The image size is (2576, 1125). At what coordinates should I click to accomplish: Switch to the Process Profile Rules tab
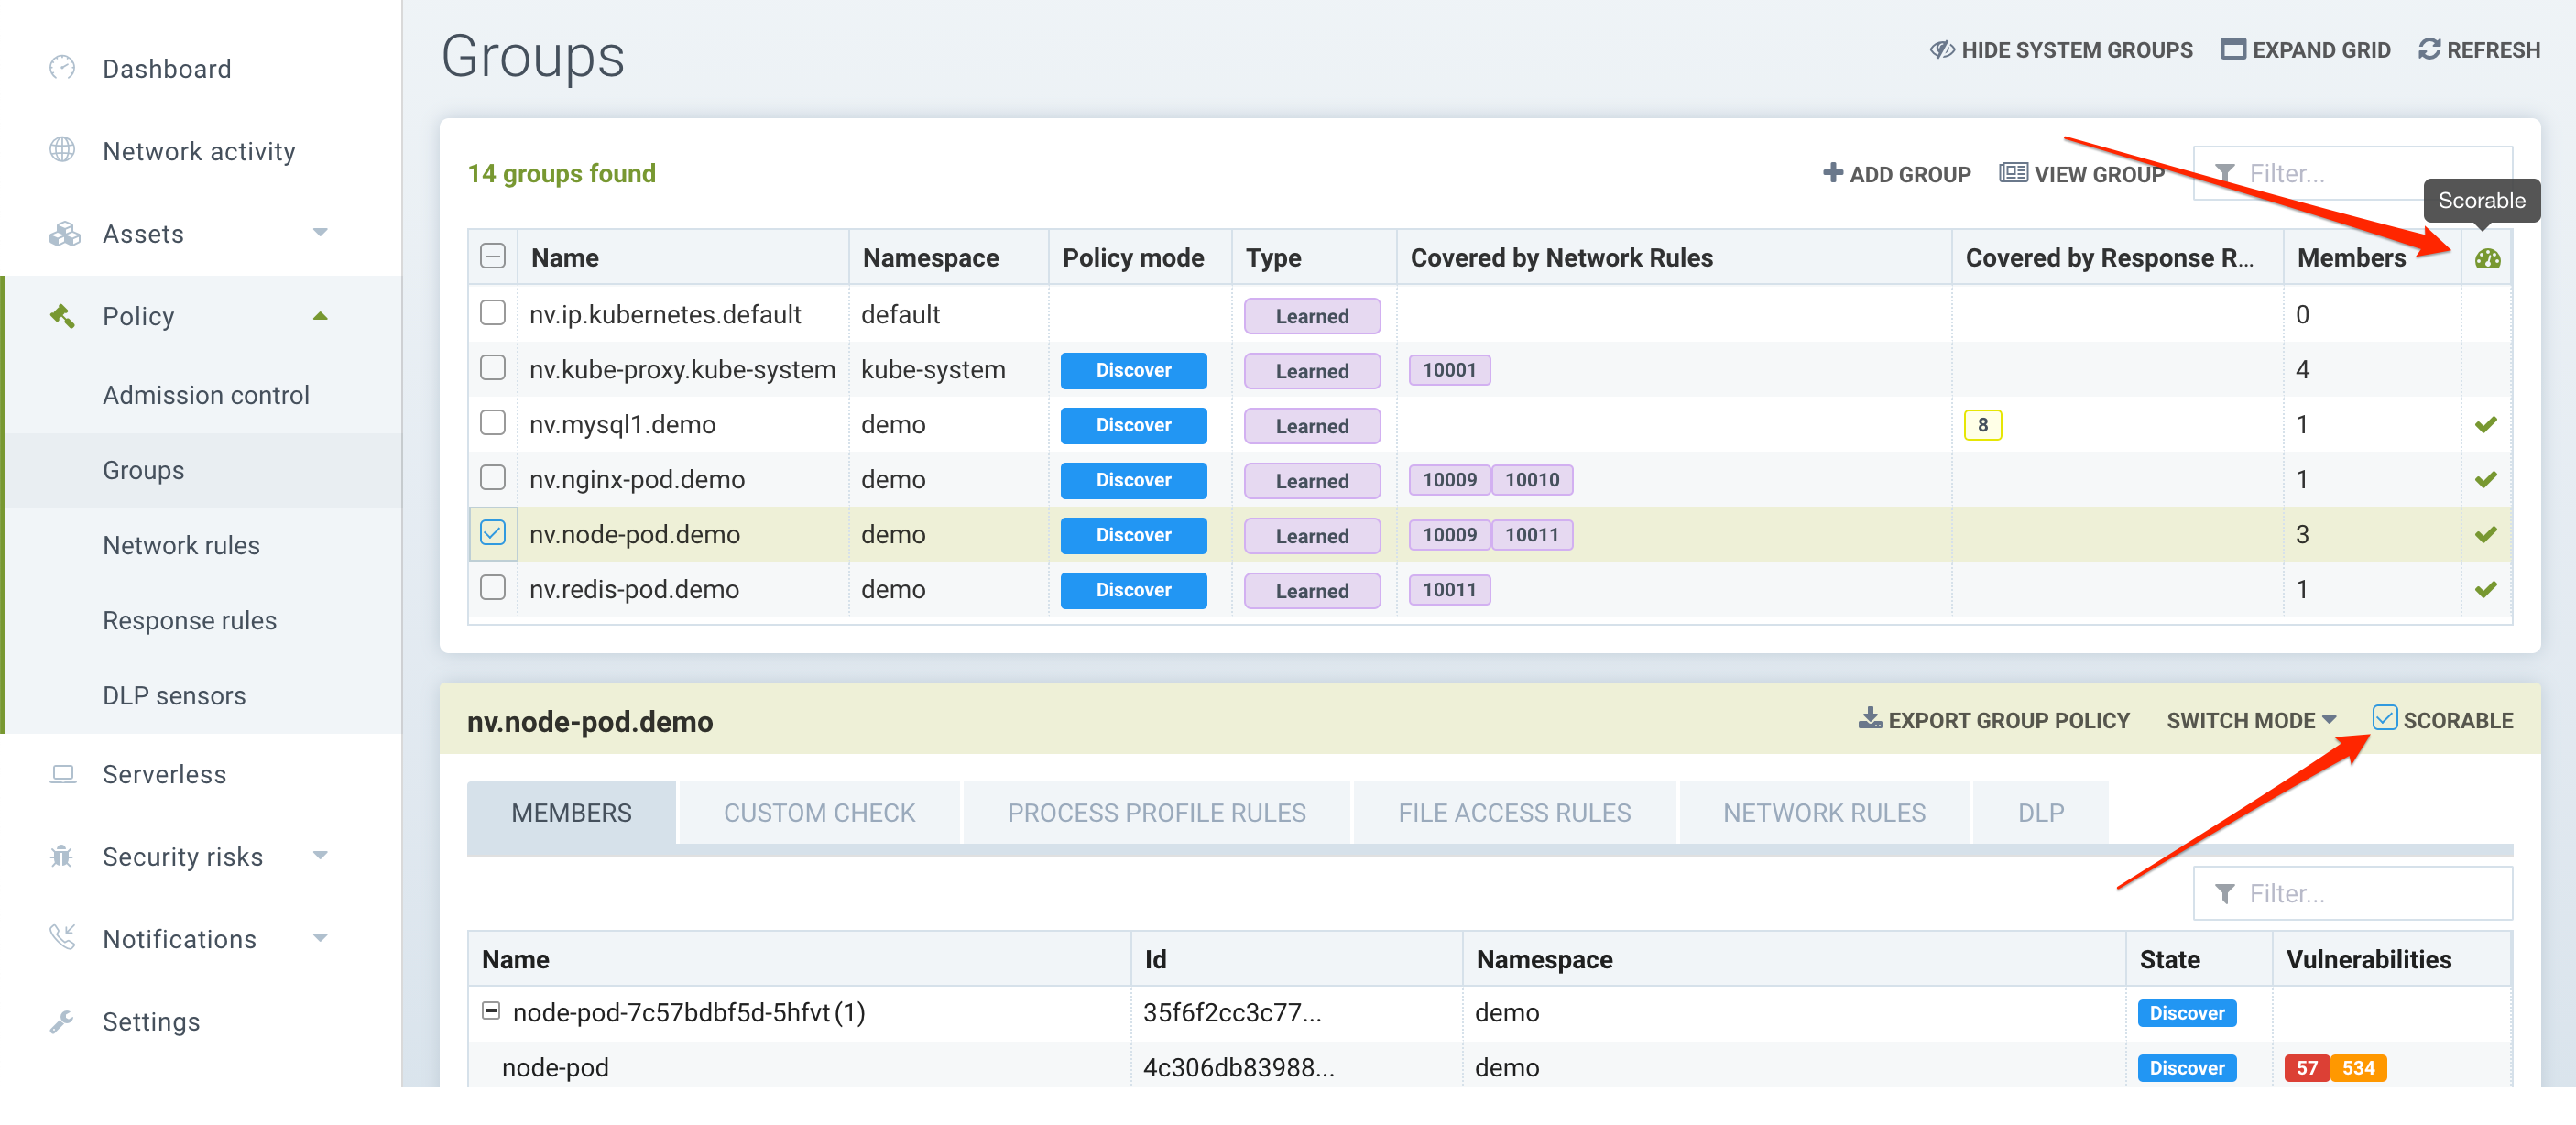click(1155, 813)
